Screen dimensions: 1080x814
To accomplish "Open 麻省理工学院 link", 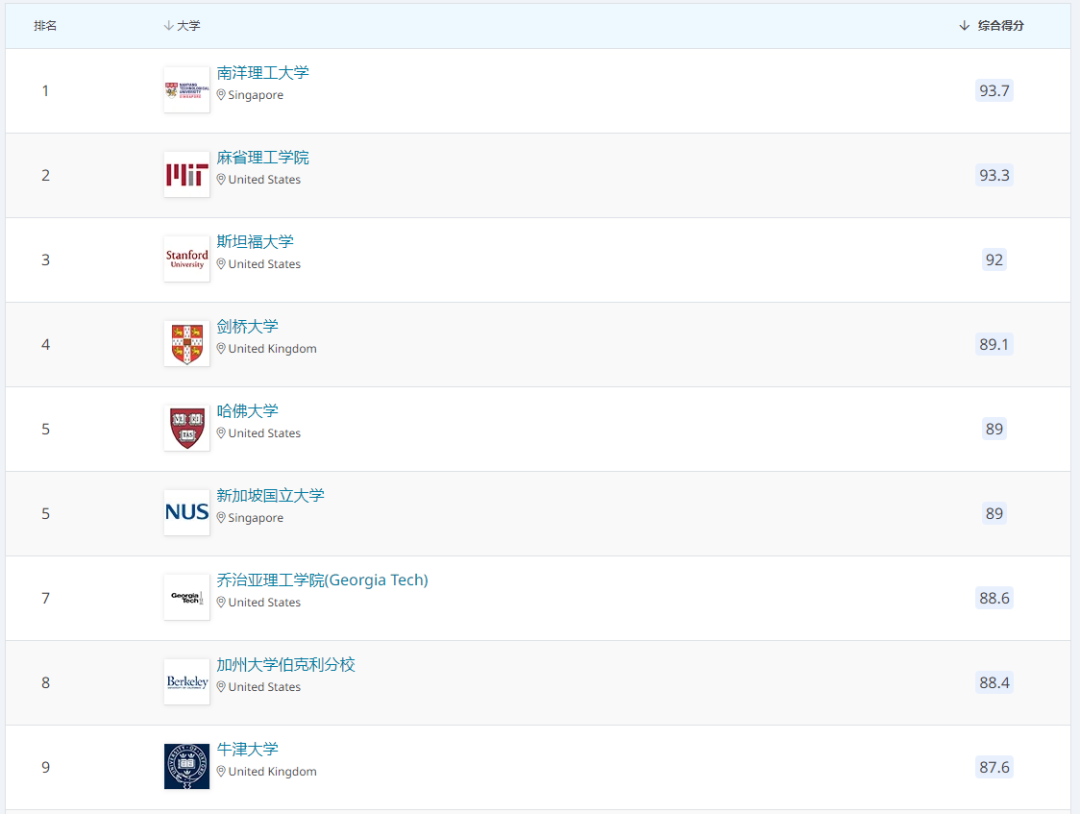I will pos(262,157).
